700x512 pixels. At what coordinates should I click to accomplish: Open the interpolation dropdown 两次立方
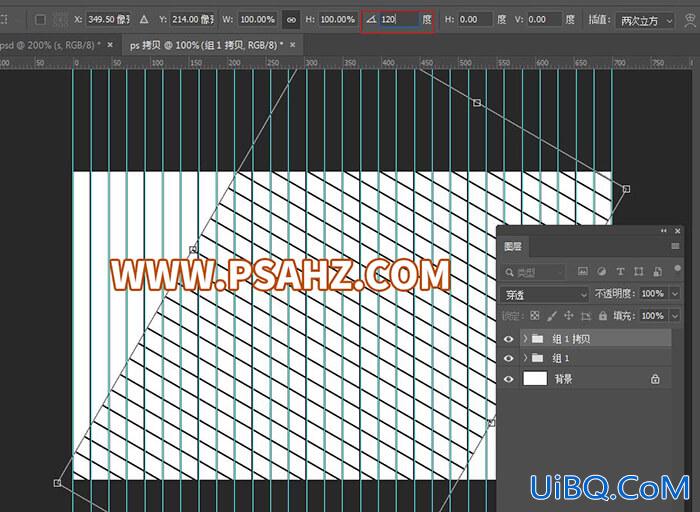point(645,21)
